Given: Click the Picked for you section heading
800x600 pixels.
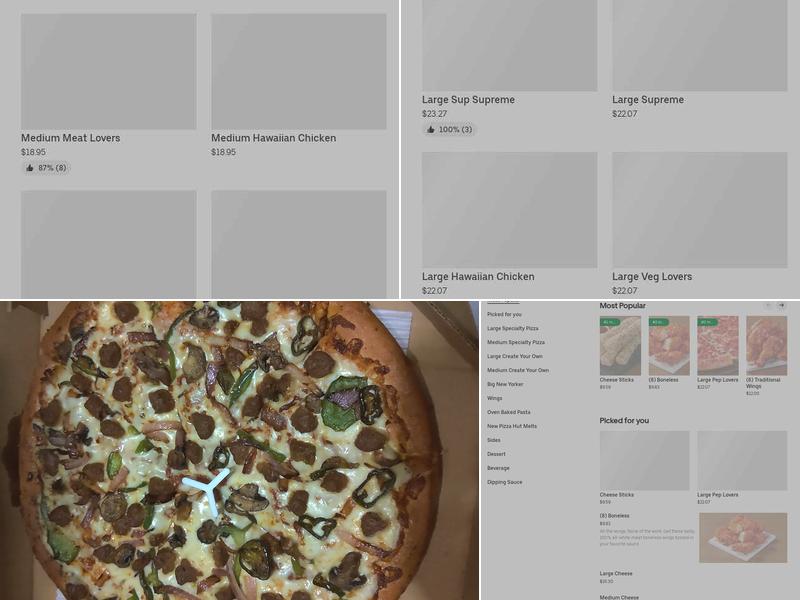Looking at the screenshot, I should point(624,420).
